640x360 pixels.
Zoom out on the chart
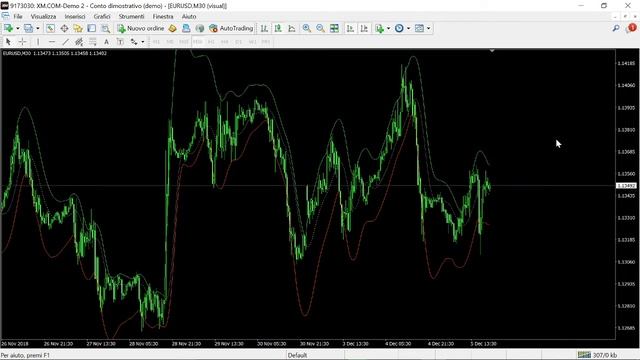click(320, 28)
